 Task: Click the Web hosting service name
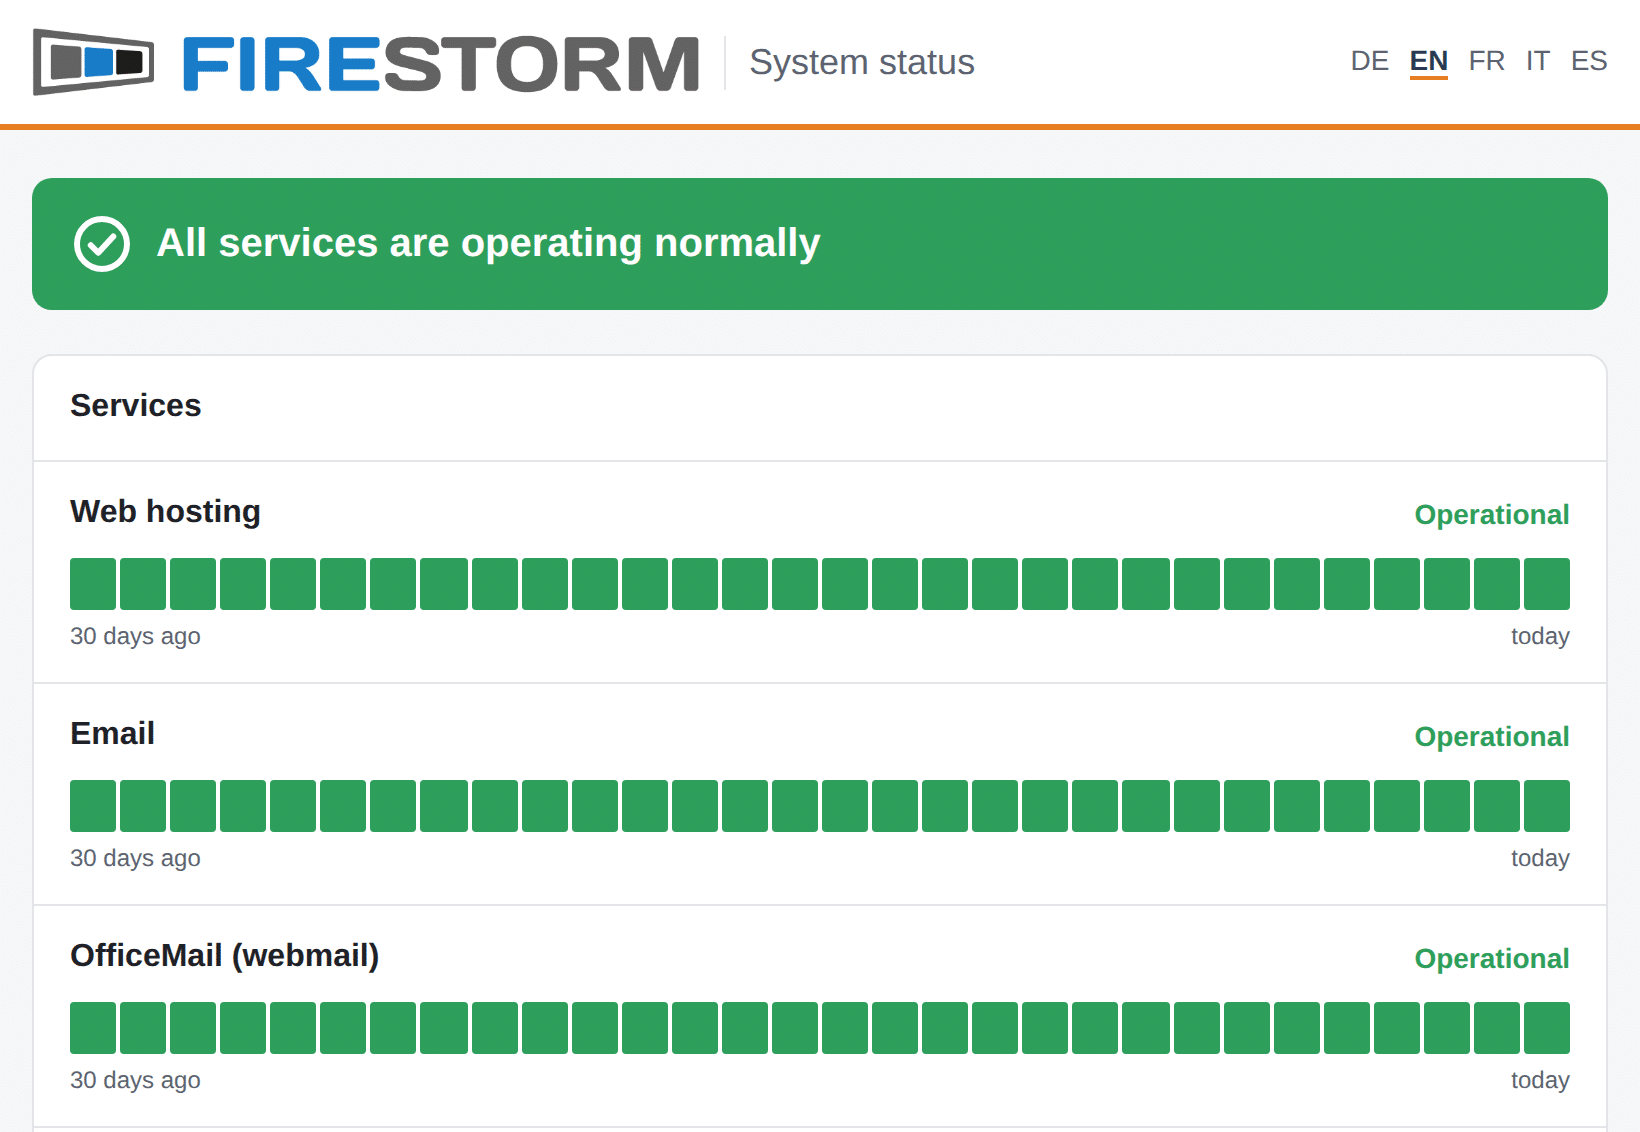[x=165, y=511]
